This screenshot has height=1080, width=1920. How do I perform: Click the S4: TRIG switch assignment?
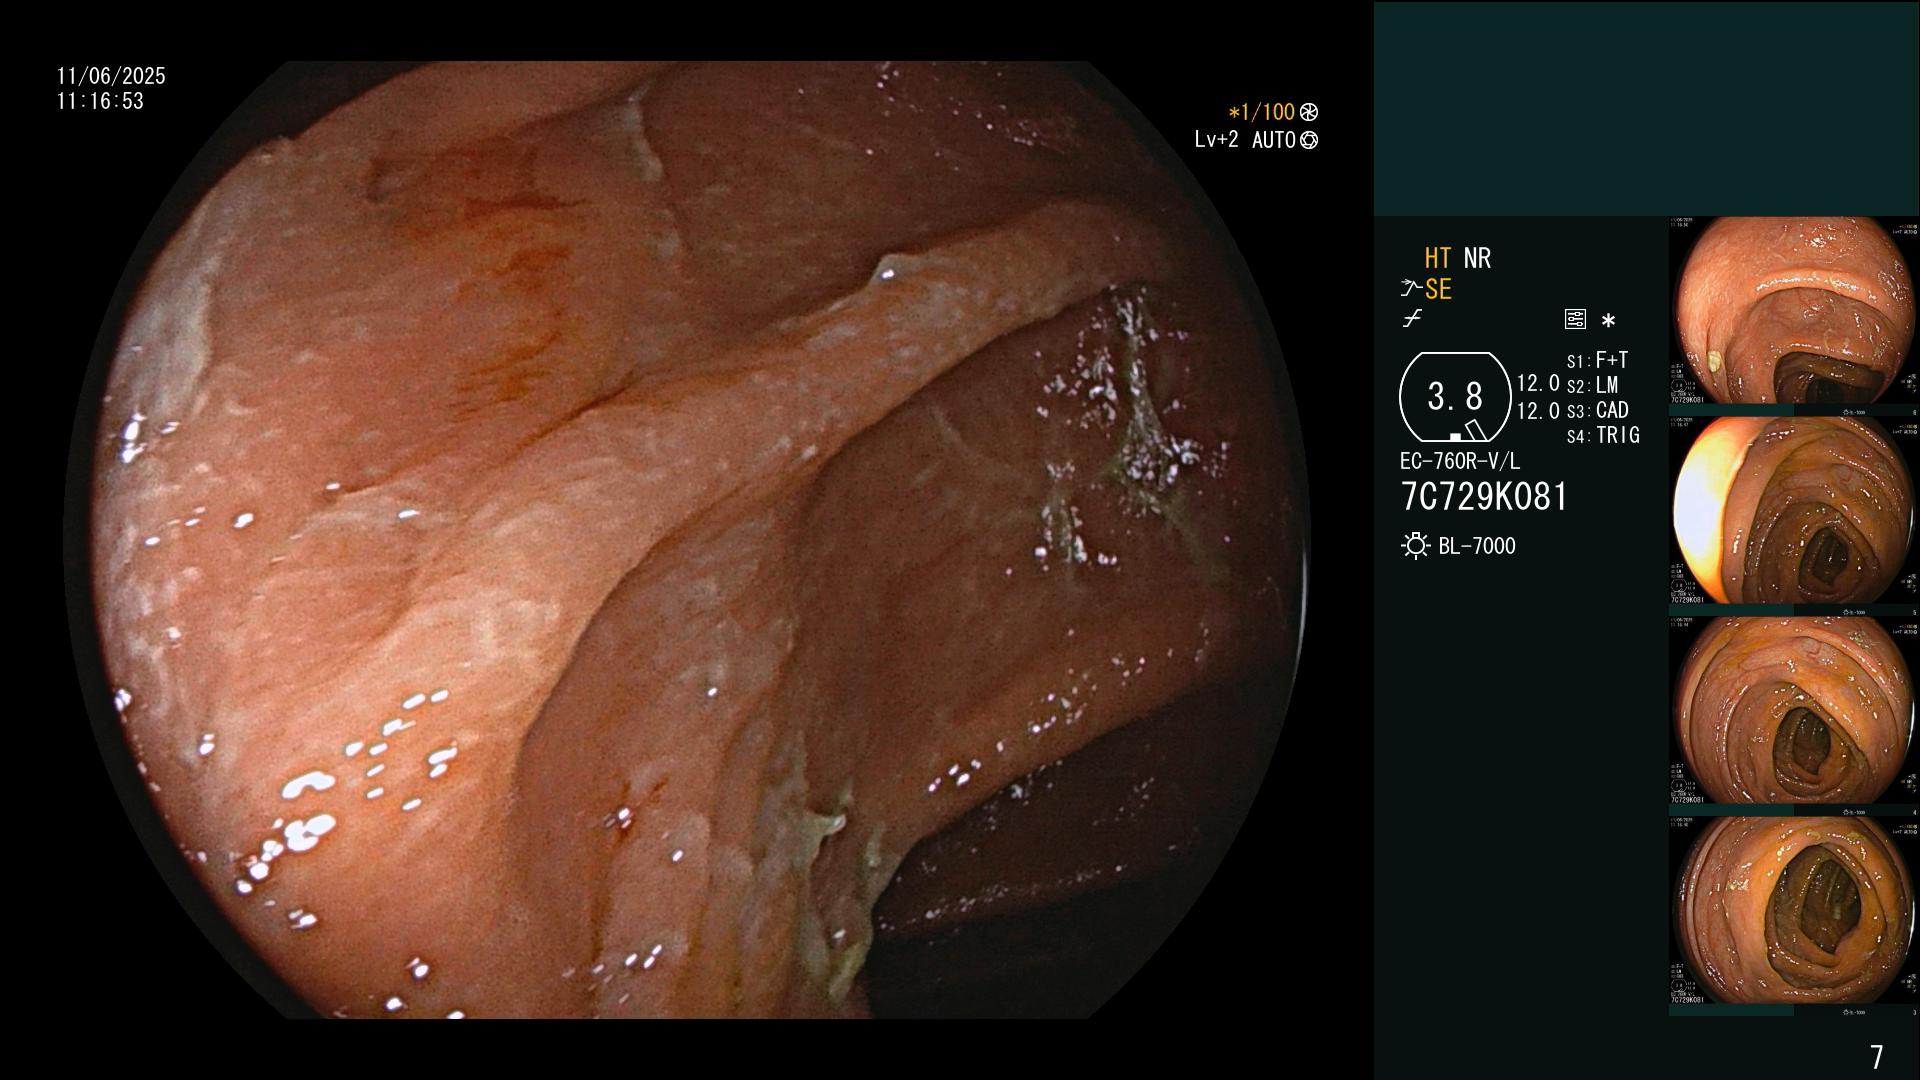click(x=1603, y=435)
